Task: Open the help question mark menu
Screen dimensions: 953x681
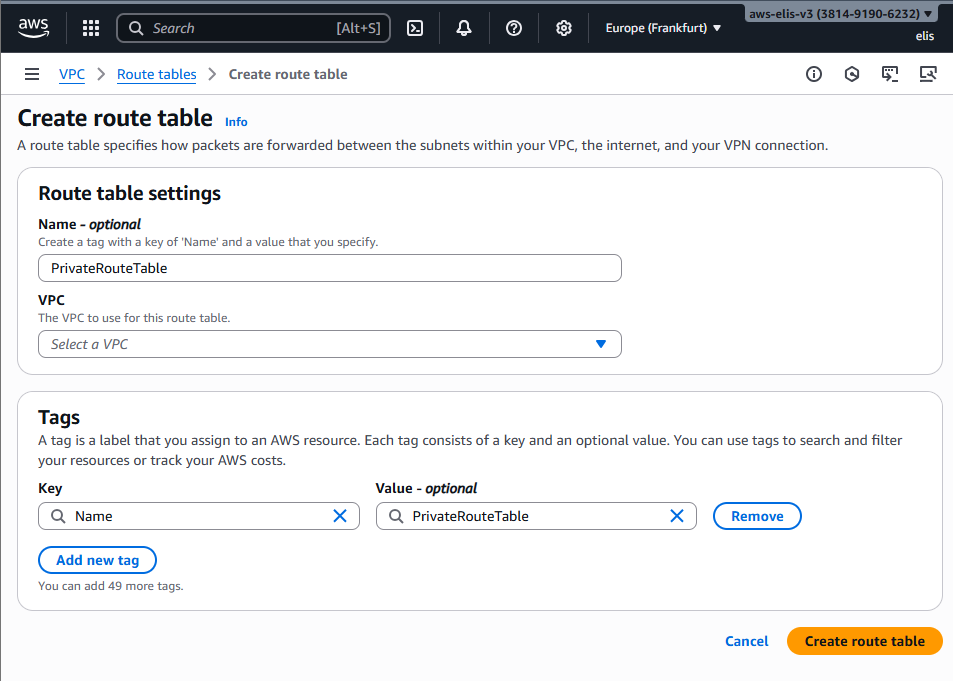Action: [514, 28]
